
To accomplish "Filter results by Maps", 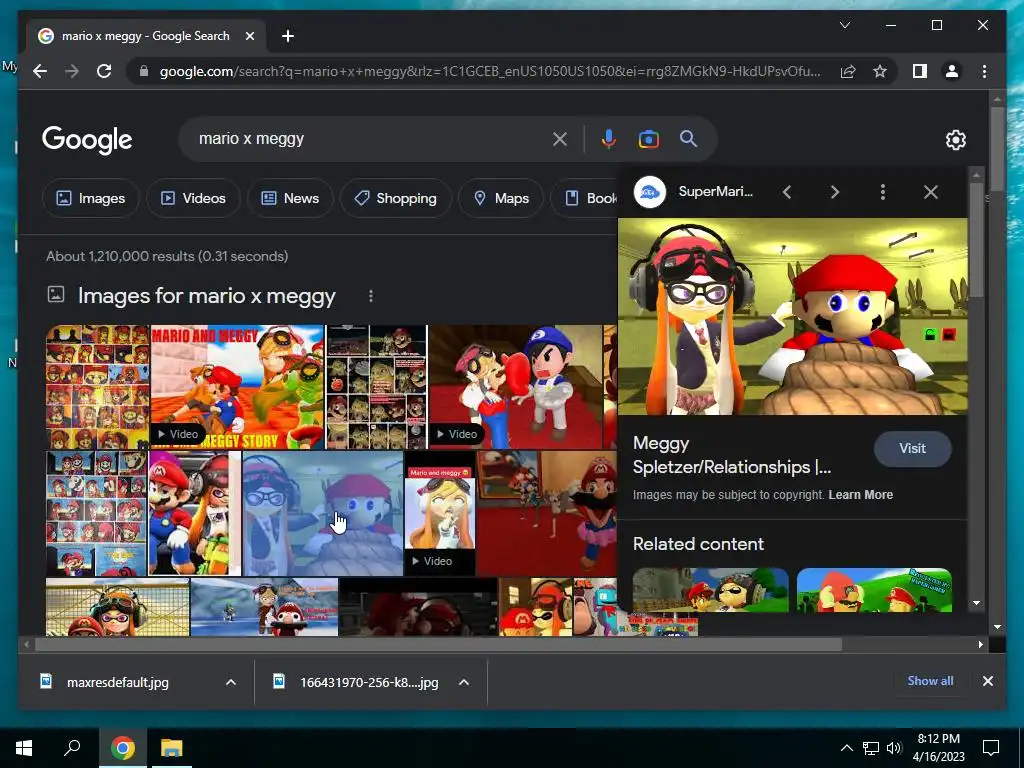I will 501,198.
